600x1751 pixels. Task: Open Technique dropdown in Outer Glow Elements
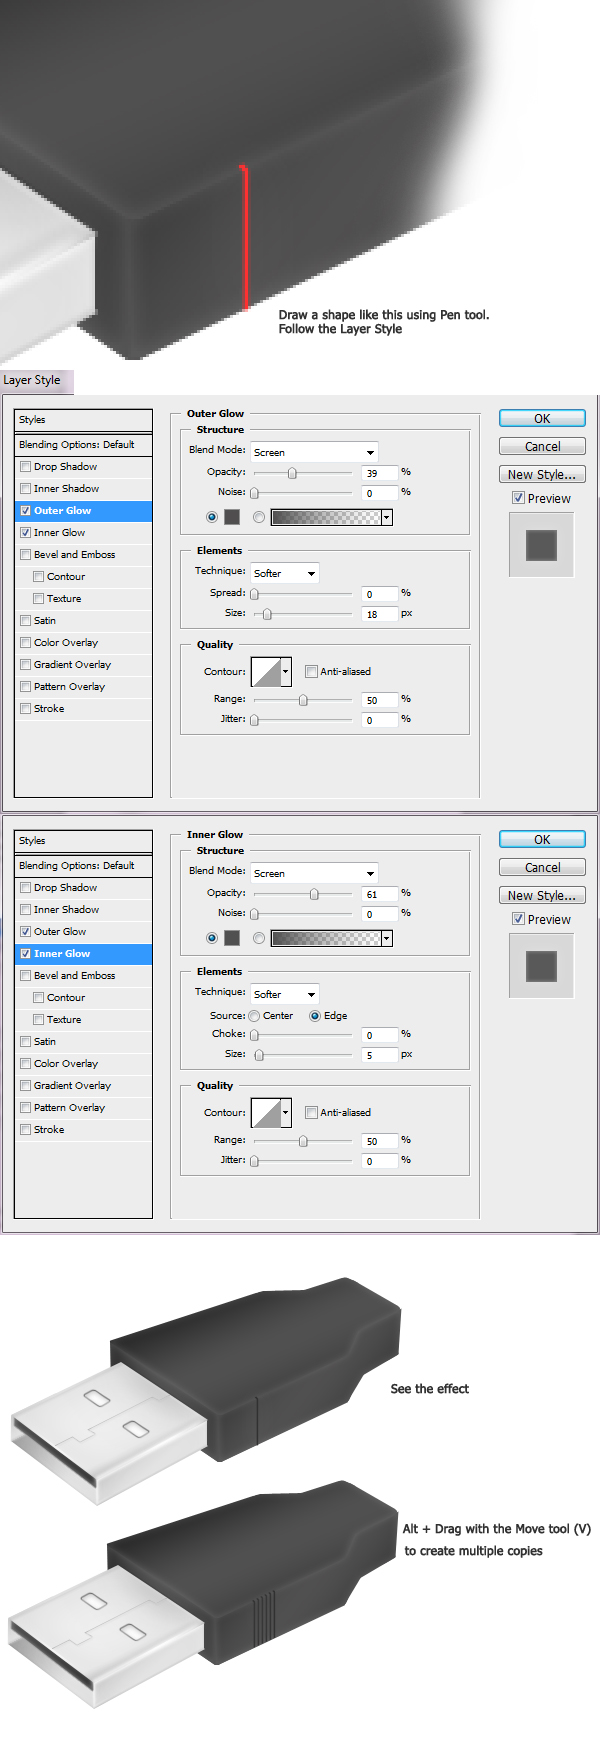tap(284, 573)
